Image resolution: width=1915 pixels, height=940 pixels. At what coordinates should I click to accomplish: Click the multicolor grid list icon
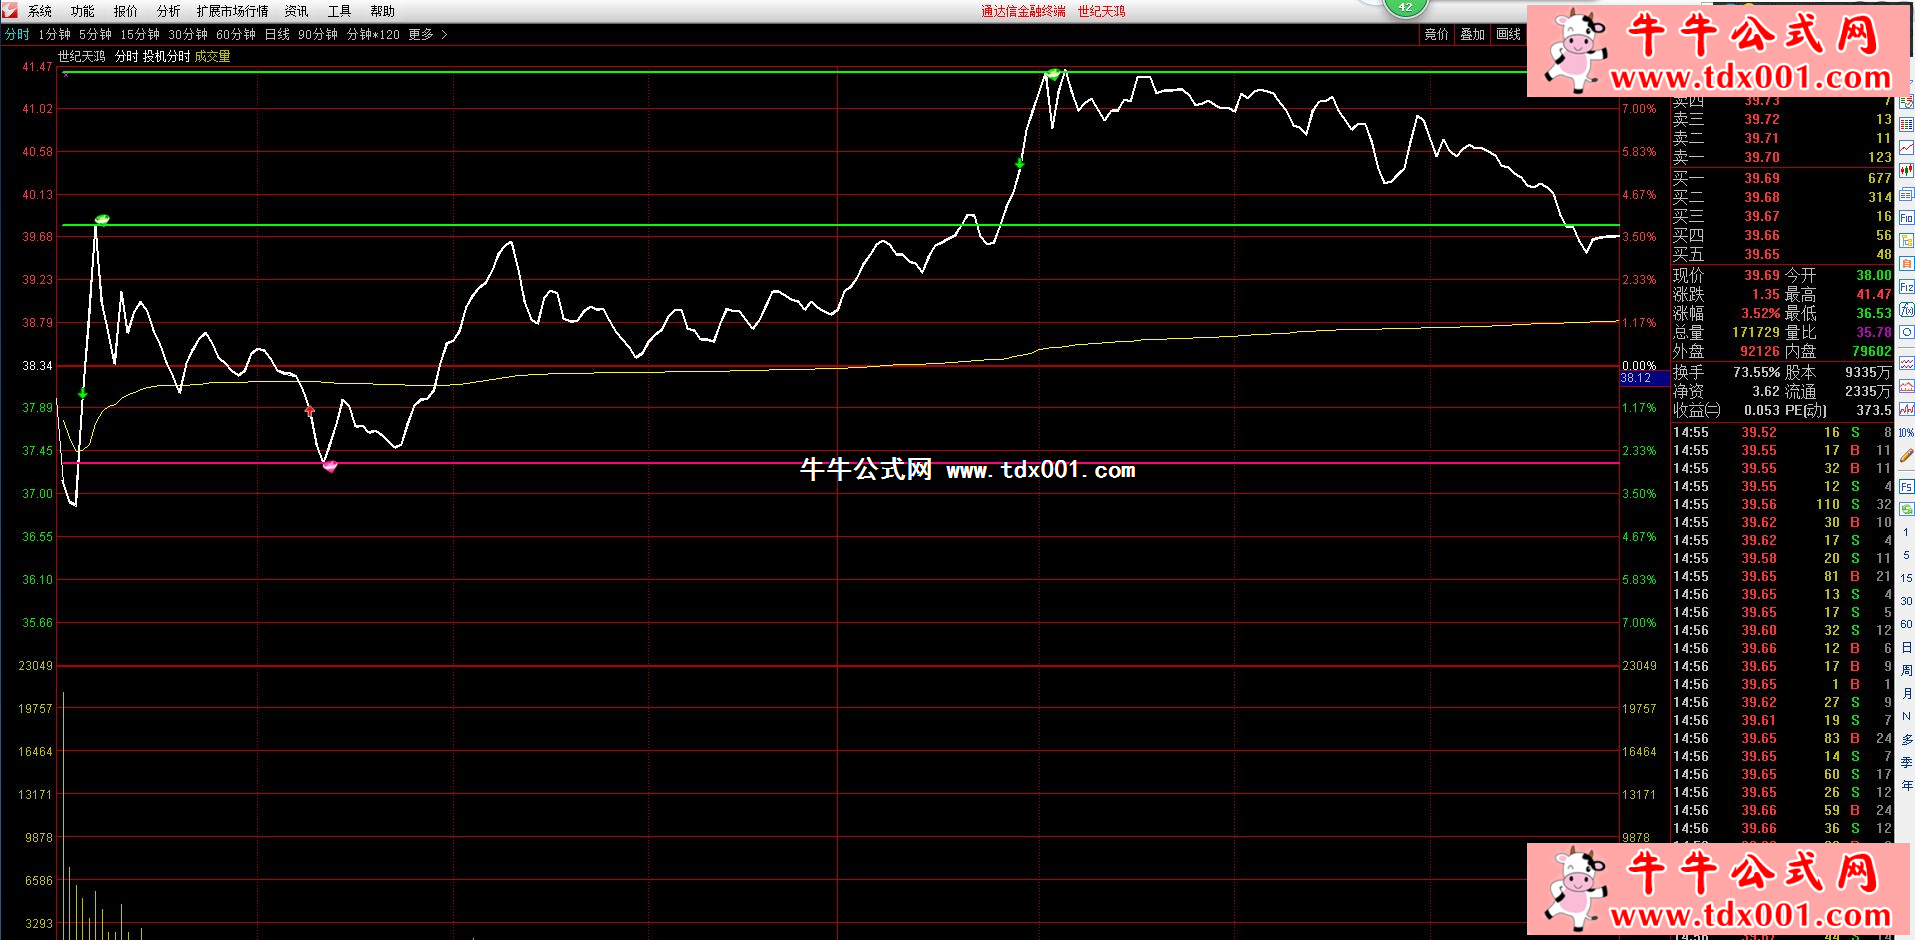[1906, 125]
